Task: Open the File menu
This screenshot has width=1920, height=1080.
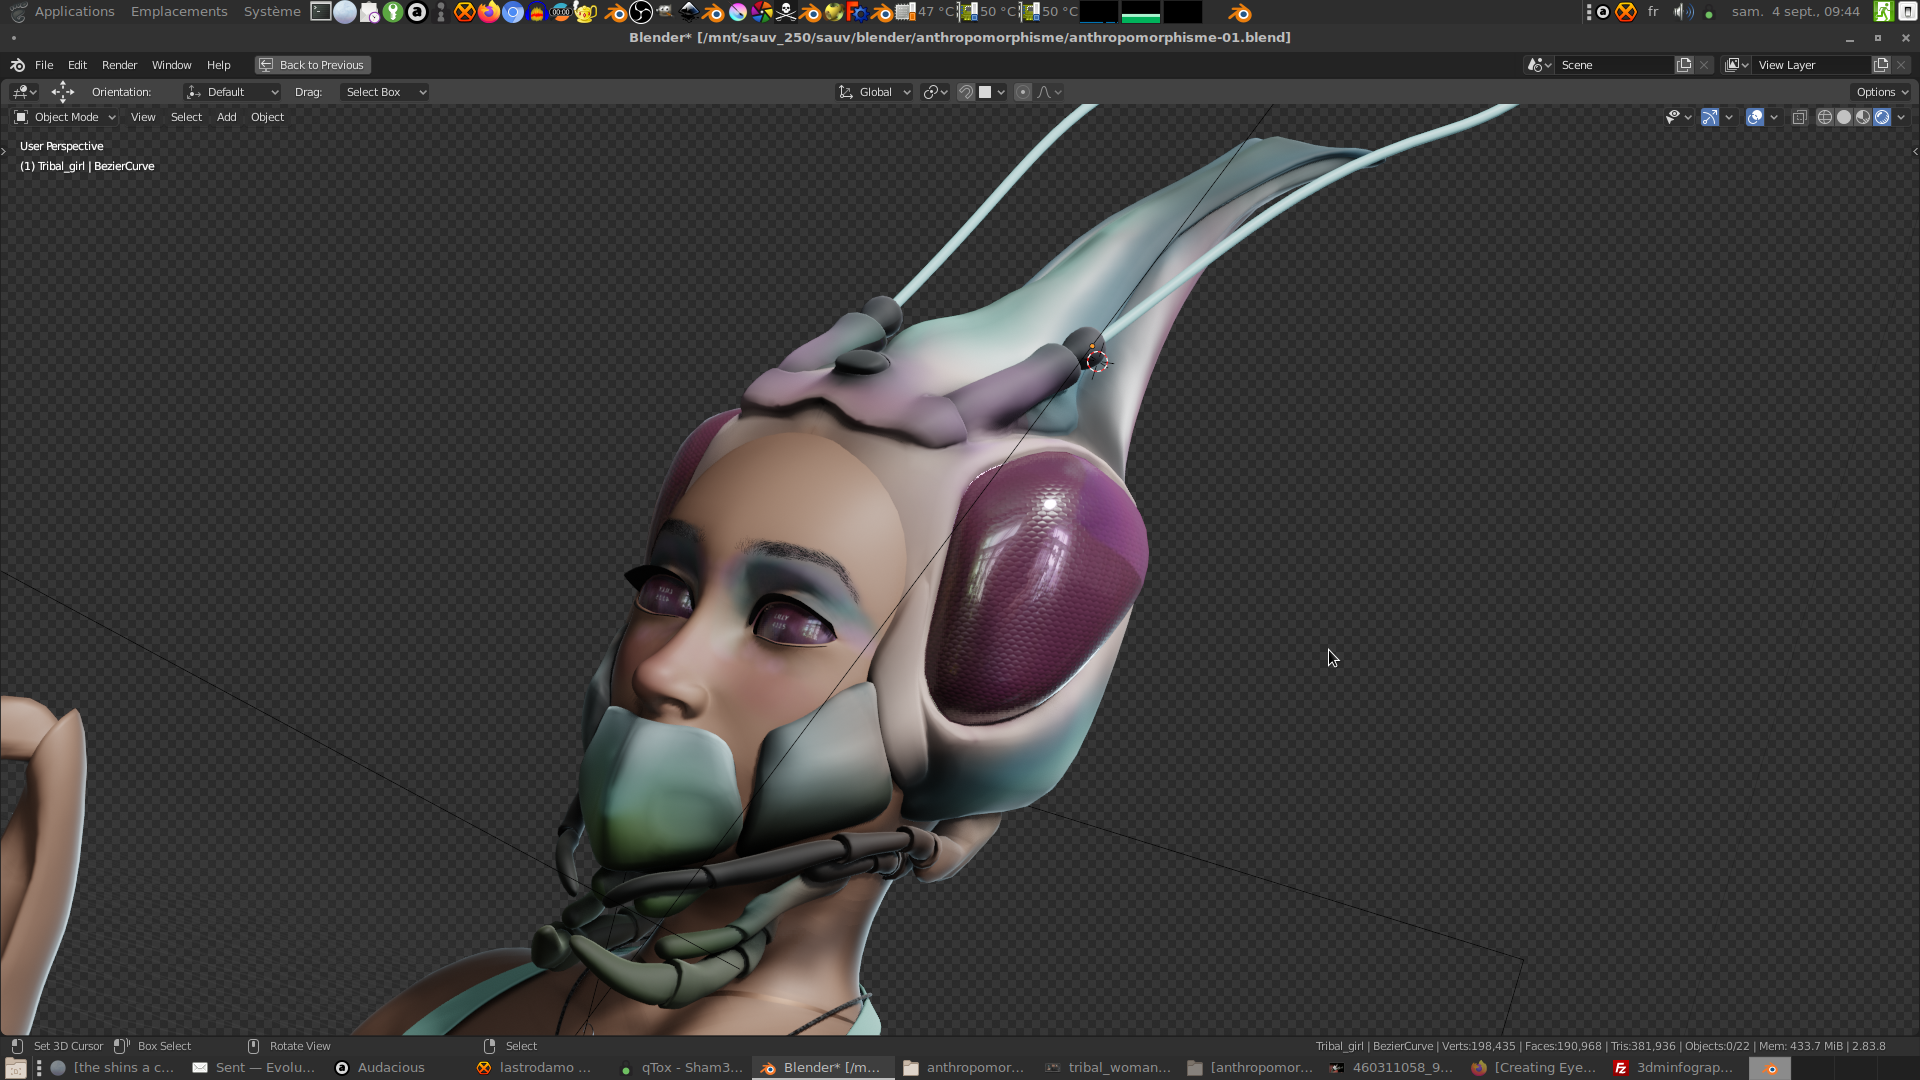Action: coord(44,65)
